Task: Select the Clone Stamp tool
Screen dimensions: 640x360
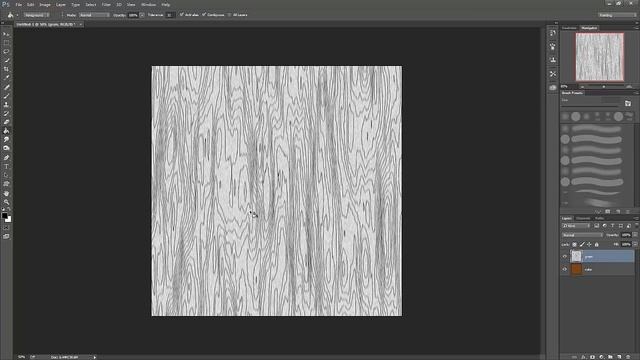Action: coord(6,104)
